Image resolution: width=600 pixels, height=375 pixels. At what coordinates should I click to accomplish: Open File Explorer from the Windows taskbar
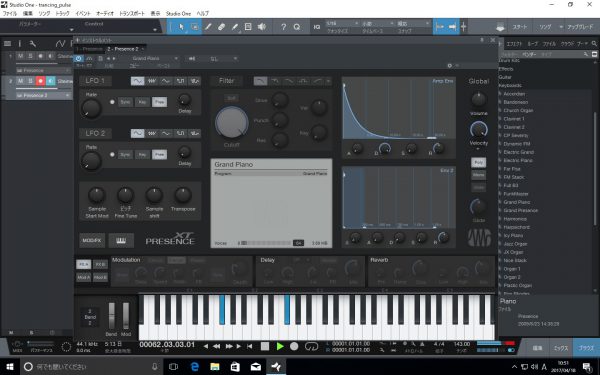coord(215,367)
